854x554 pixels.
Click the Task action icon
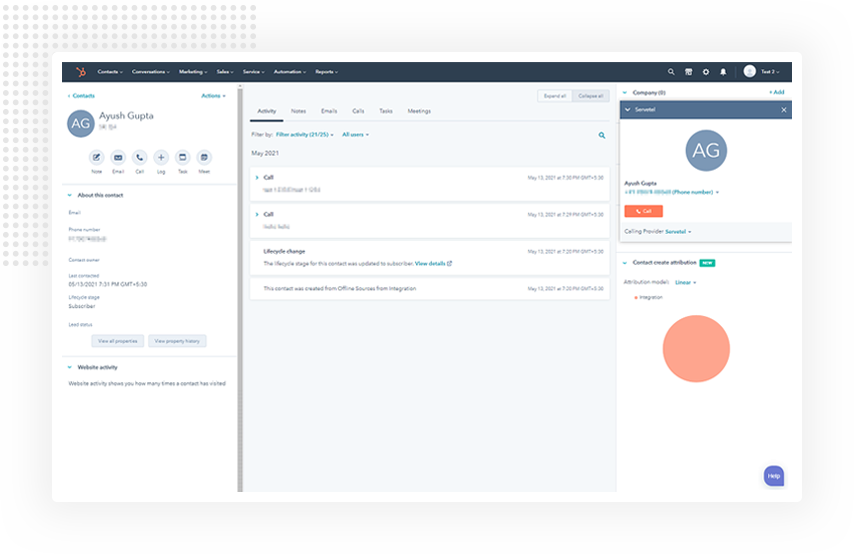pos(182,157)
